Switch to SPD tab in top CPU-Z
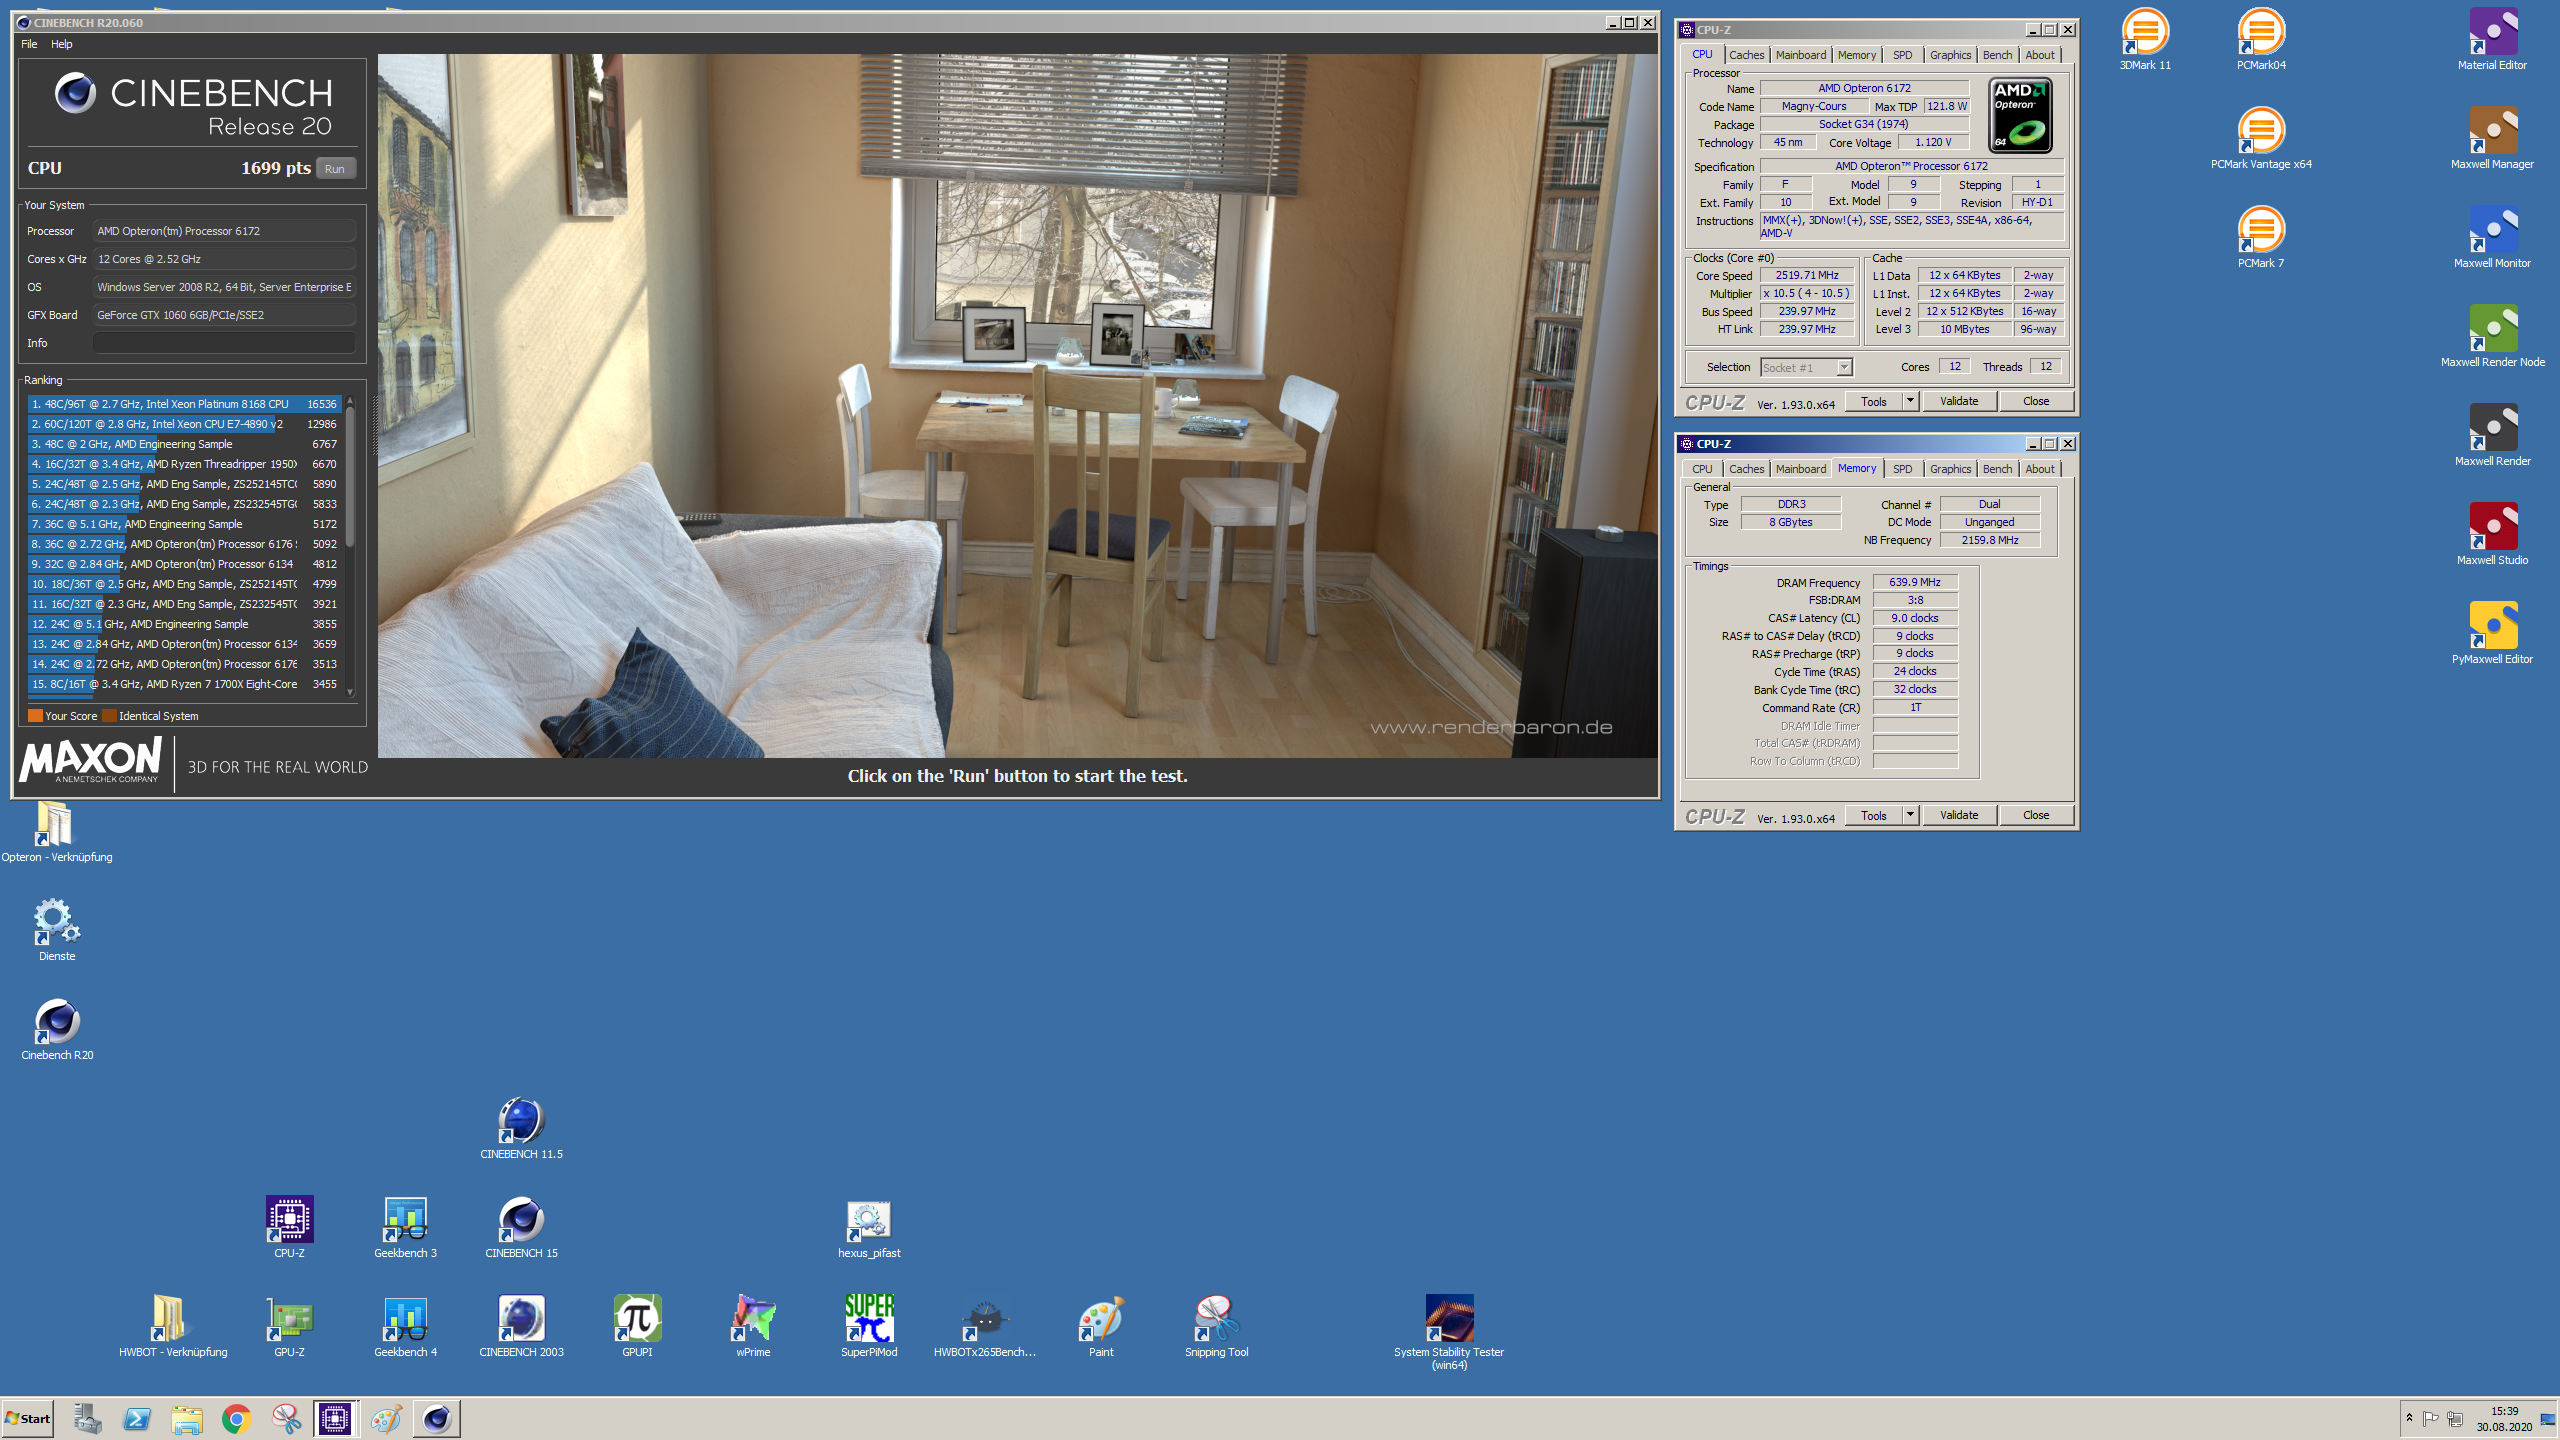This screenshot has height=1440, width=2560. pyautogui.click(x=1902, y=55)
